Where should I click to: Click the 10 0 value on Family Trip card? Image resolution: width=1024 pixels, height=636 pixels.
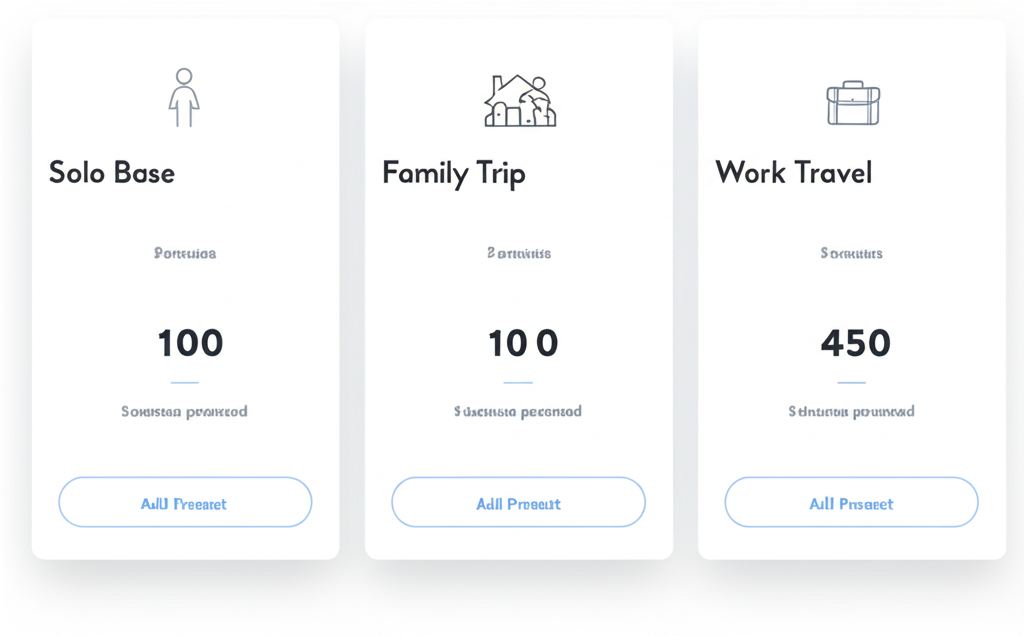click(522, 344)
